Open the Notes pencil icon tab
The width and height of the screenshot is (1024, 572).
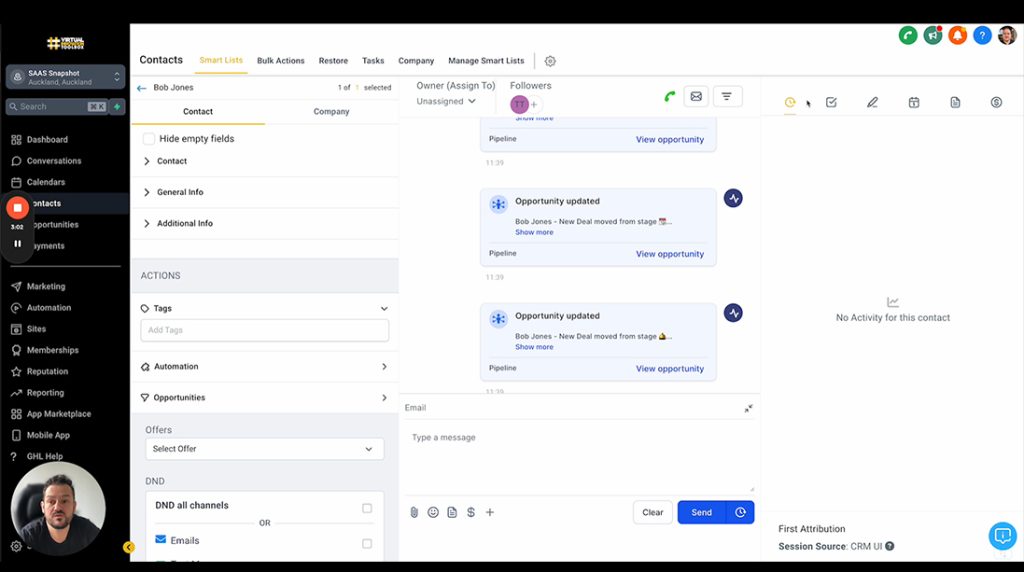872,103
